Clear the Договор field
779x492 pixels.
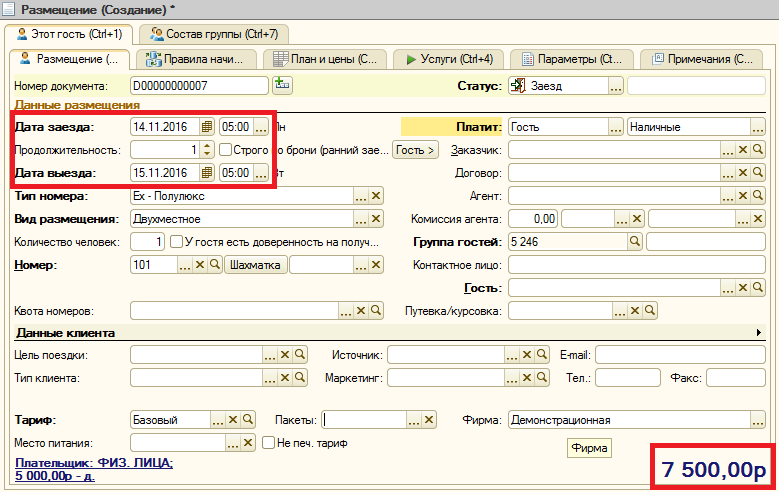point(743,172)
